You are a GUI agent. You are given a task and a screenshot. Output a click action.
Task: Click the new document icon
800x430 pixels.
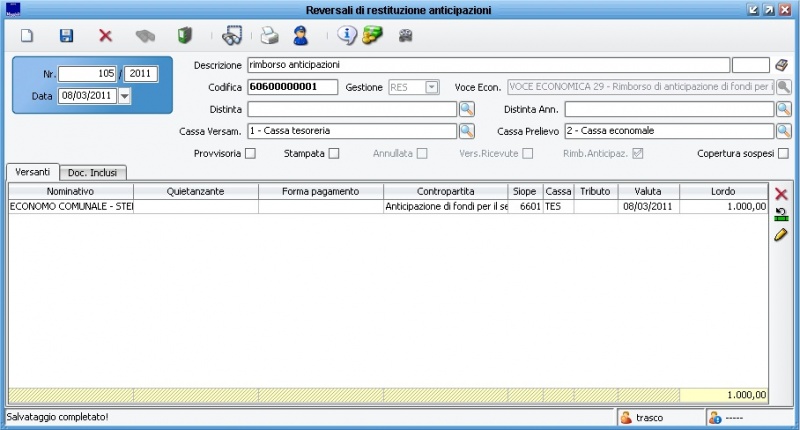pos(28,36)
